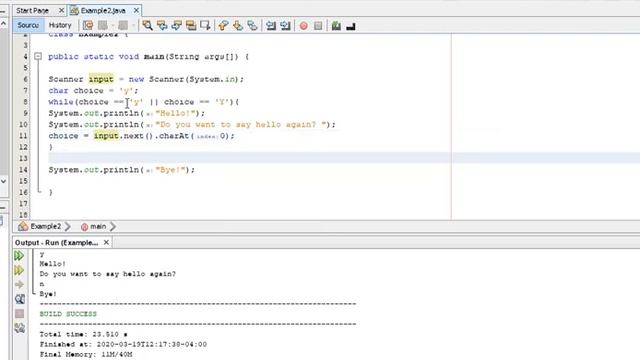
Task: Re-run the build green arrows icon
Action: (x=19, y=256)
